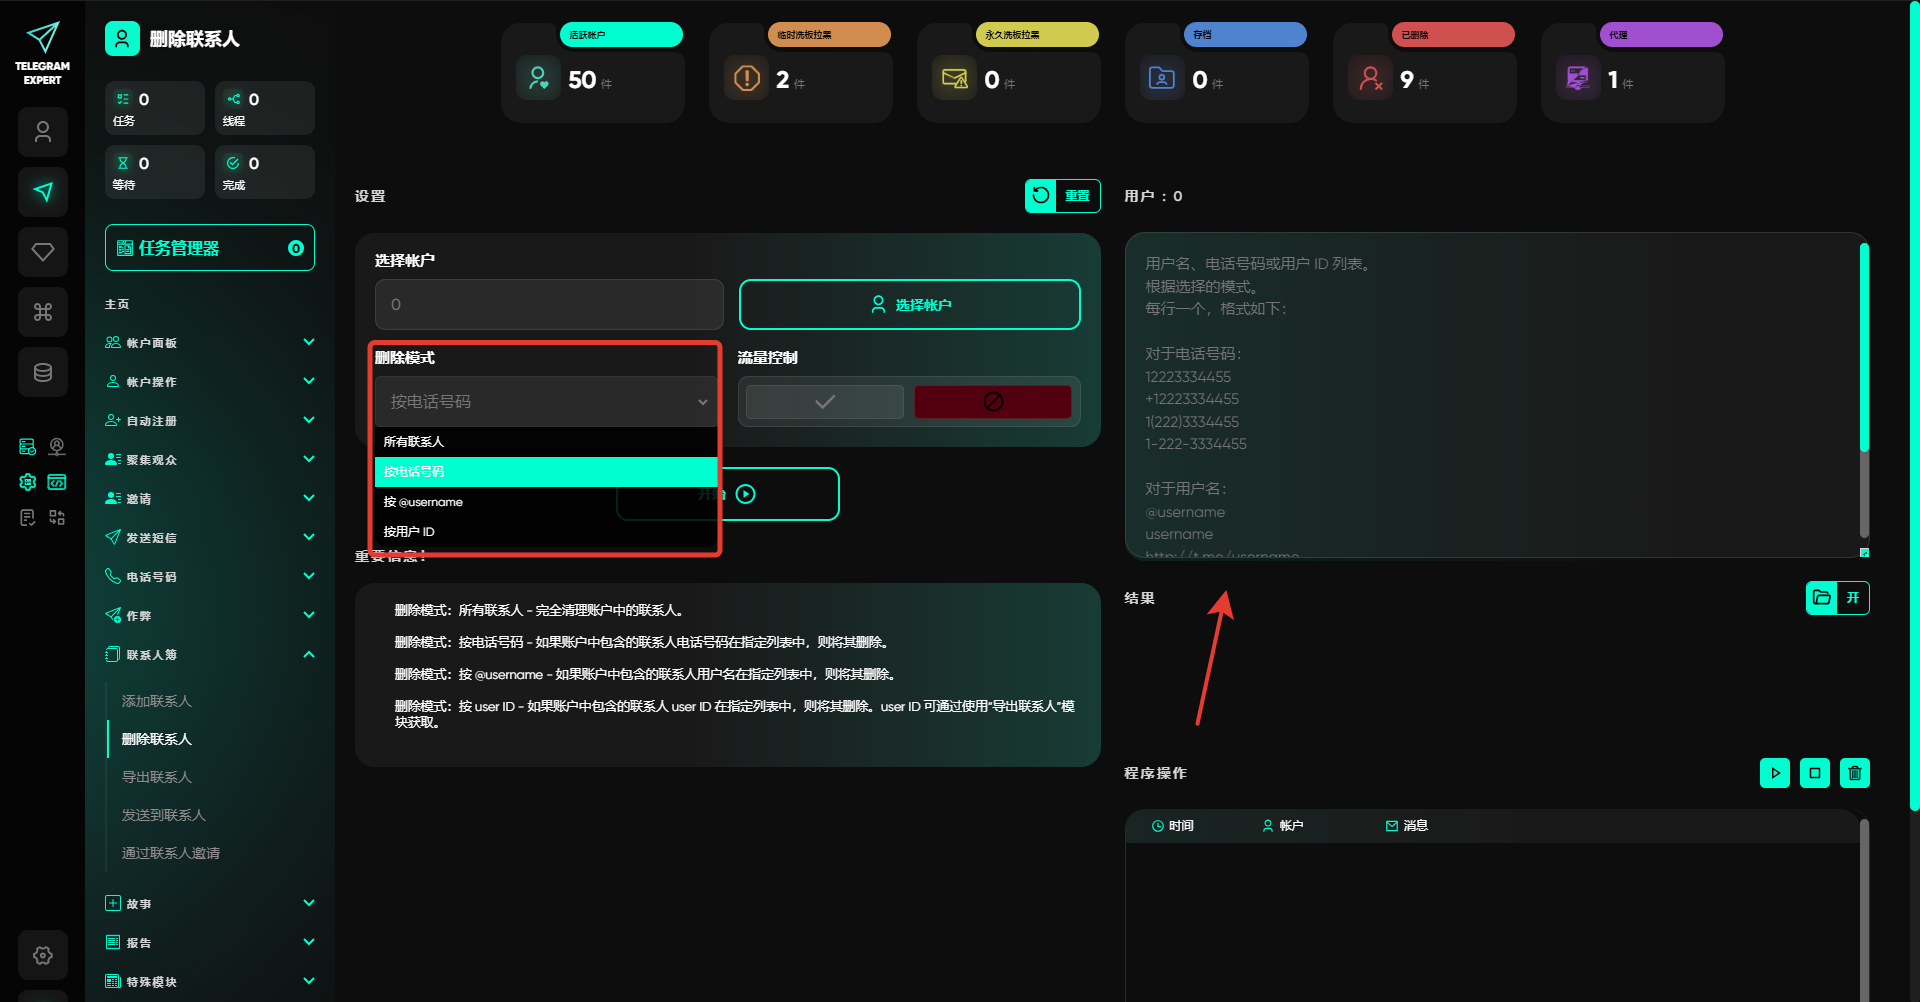Click the user profile icon in left sidebar
This screenshot has width=1920, height=1002.
43,132
